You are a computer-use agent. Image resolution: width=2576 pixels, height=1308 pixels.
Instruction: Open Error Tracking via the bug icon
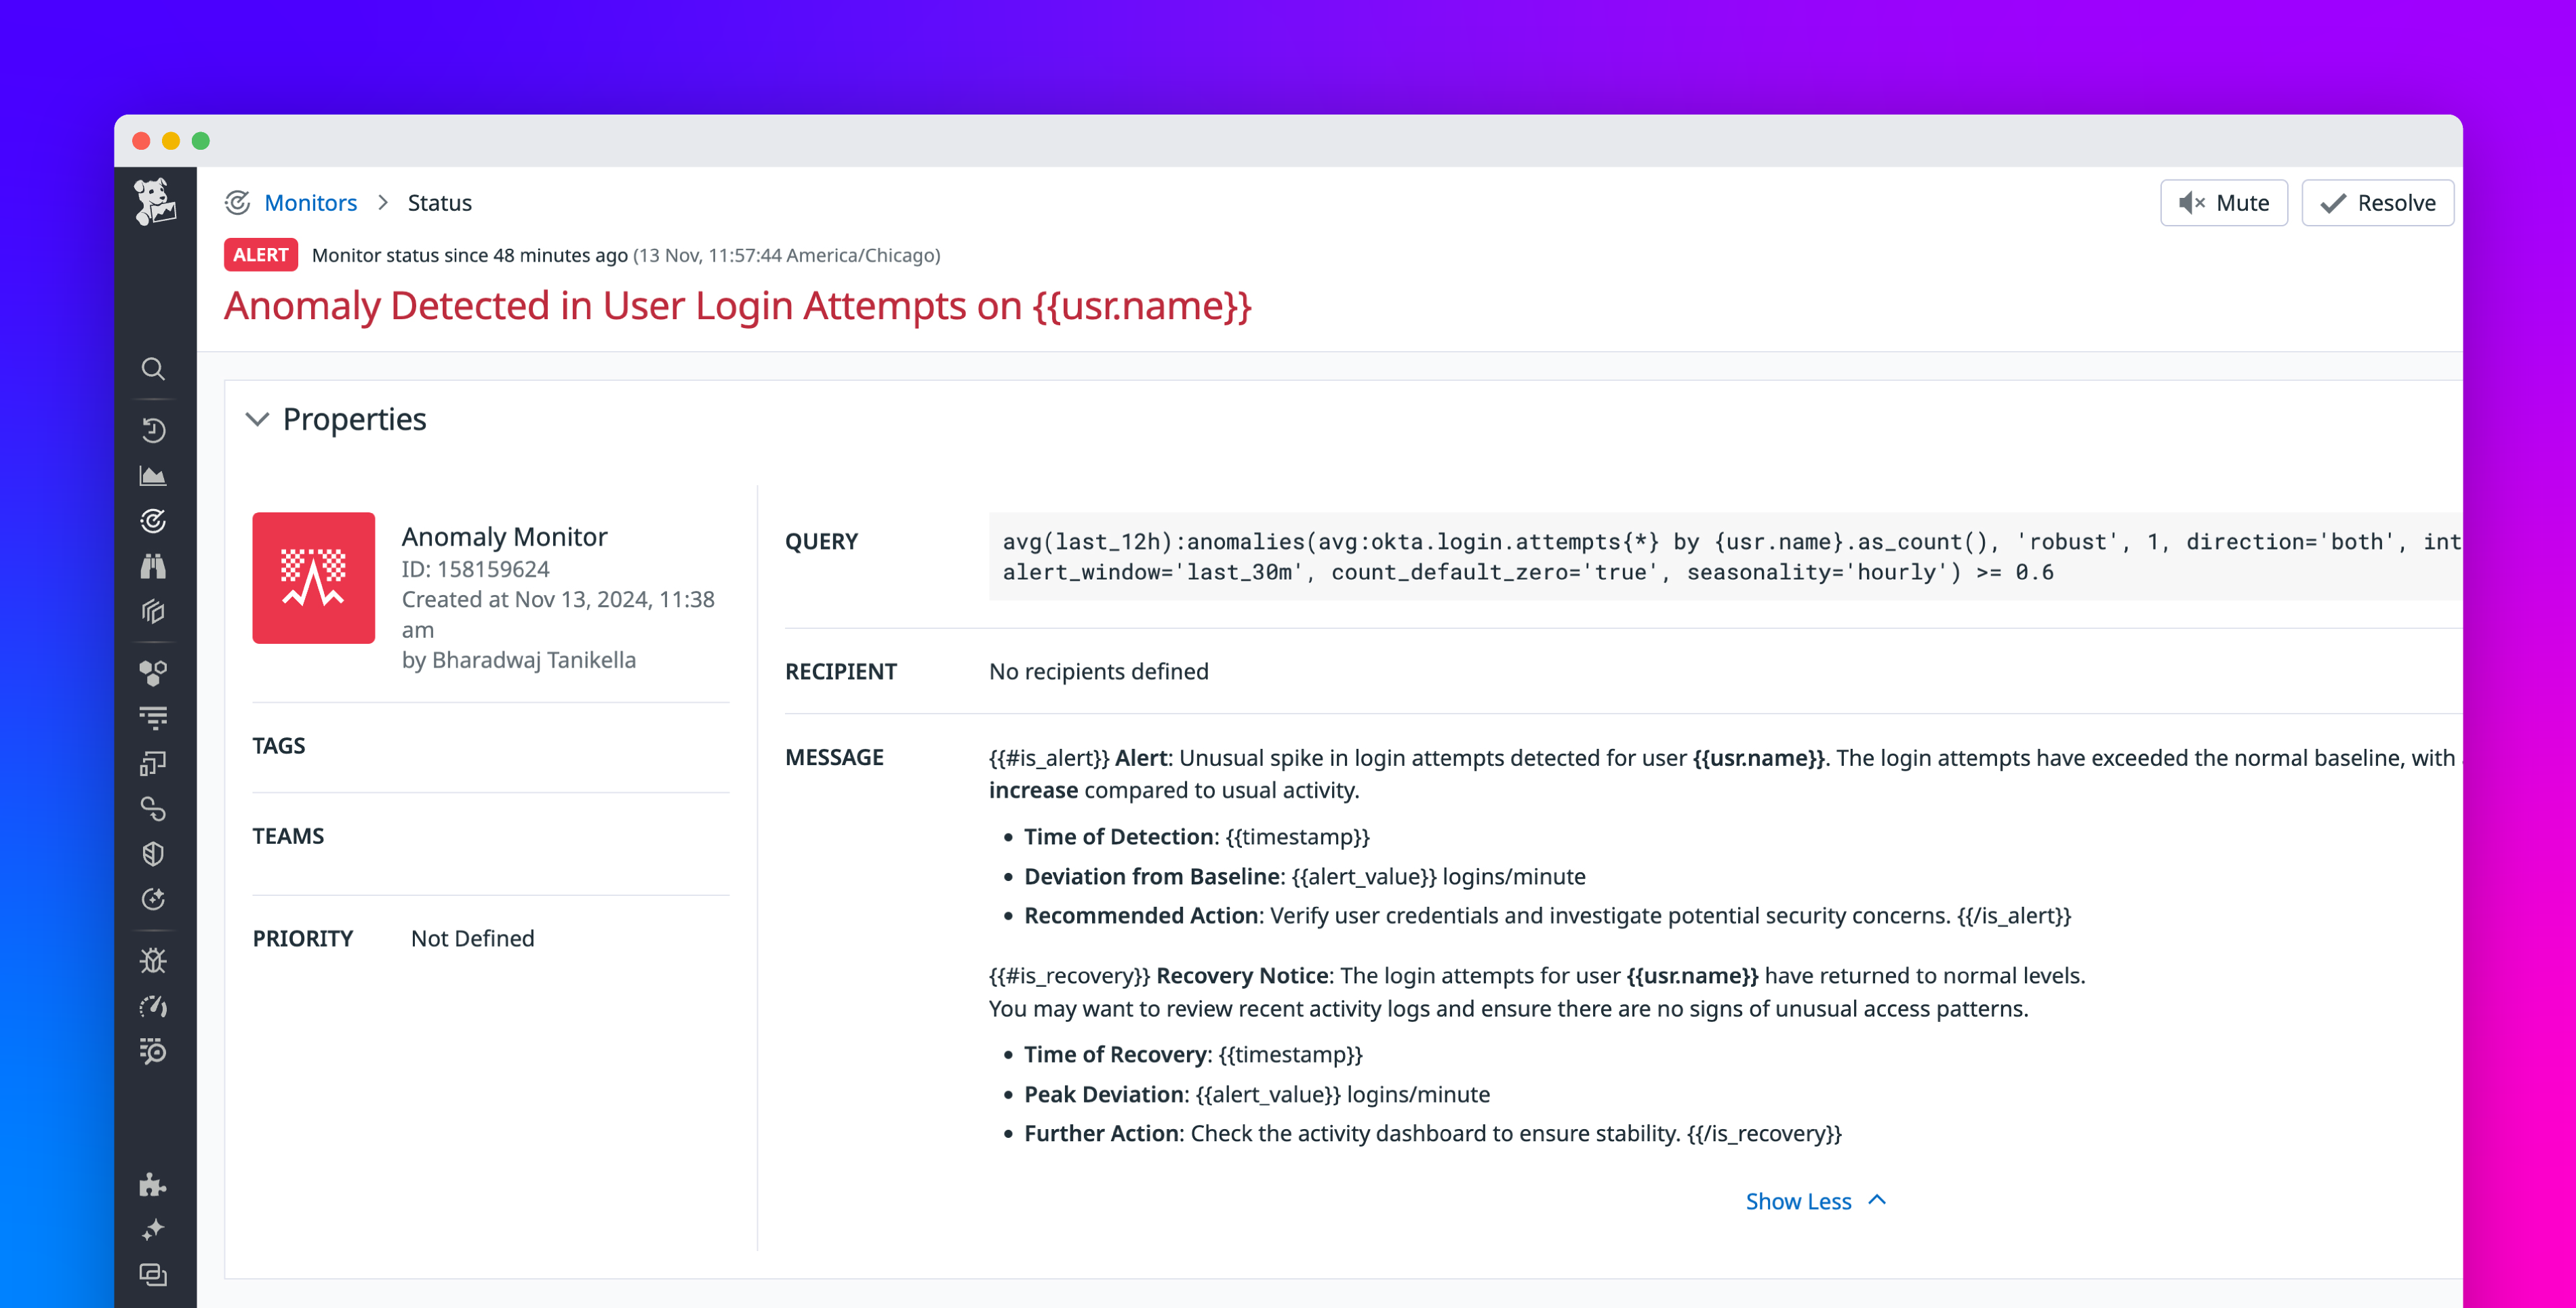(154, 960)
